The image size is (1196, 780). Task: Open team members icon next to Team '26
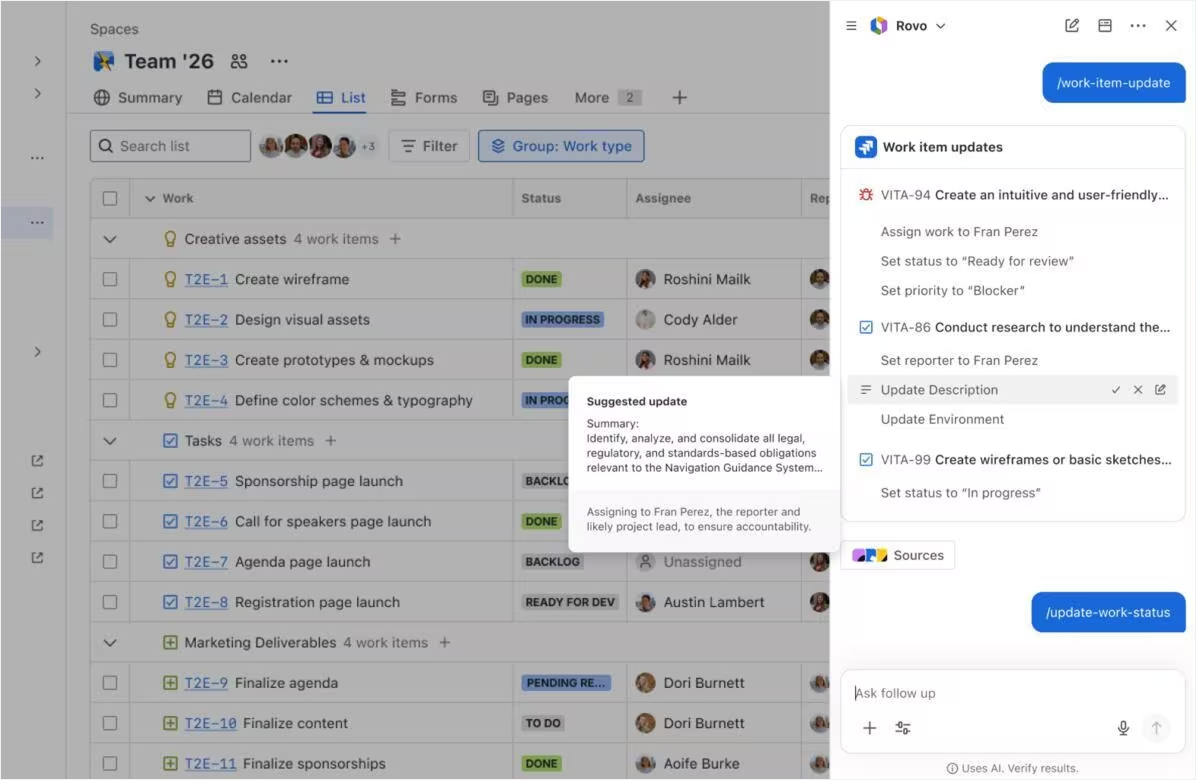(x=239, y=61)
